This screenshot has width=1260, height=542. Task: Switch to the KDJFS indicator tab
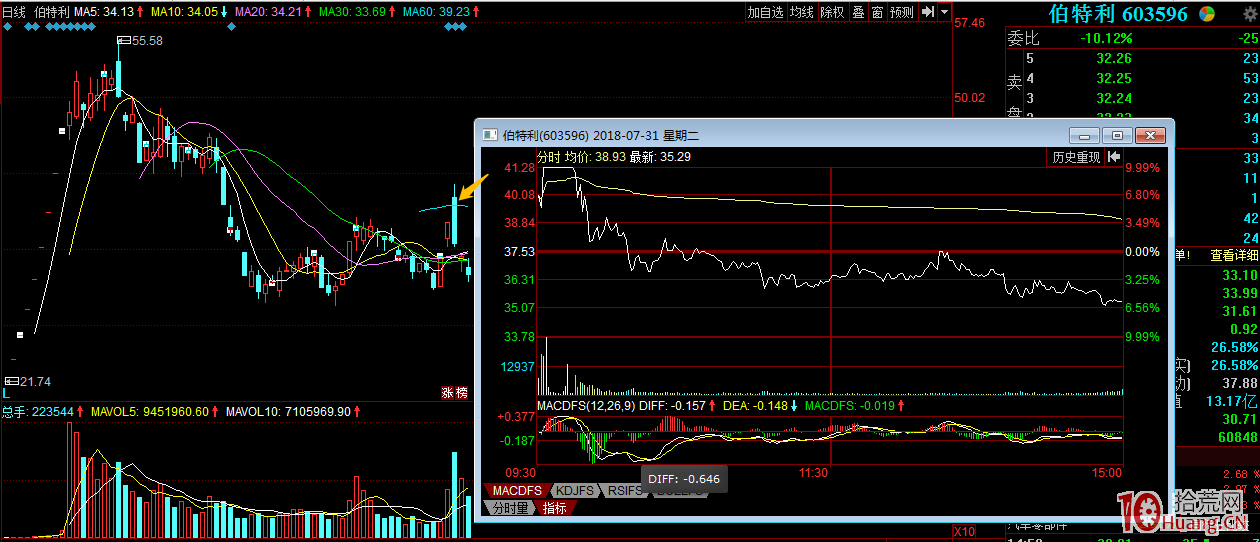pos(573,490)
